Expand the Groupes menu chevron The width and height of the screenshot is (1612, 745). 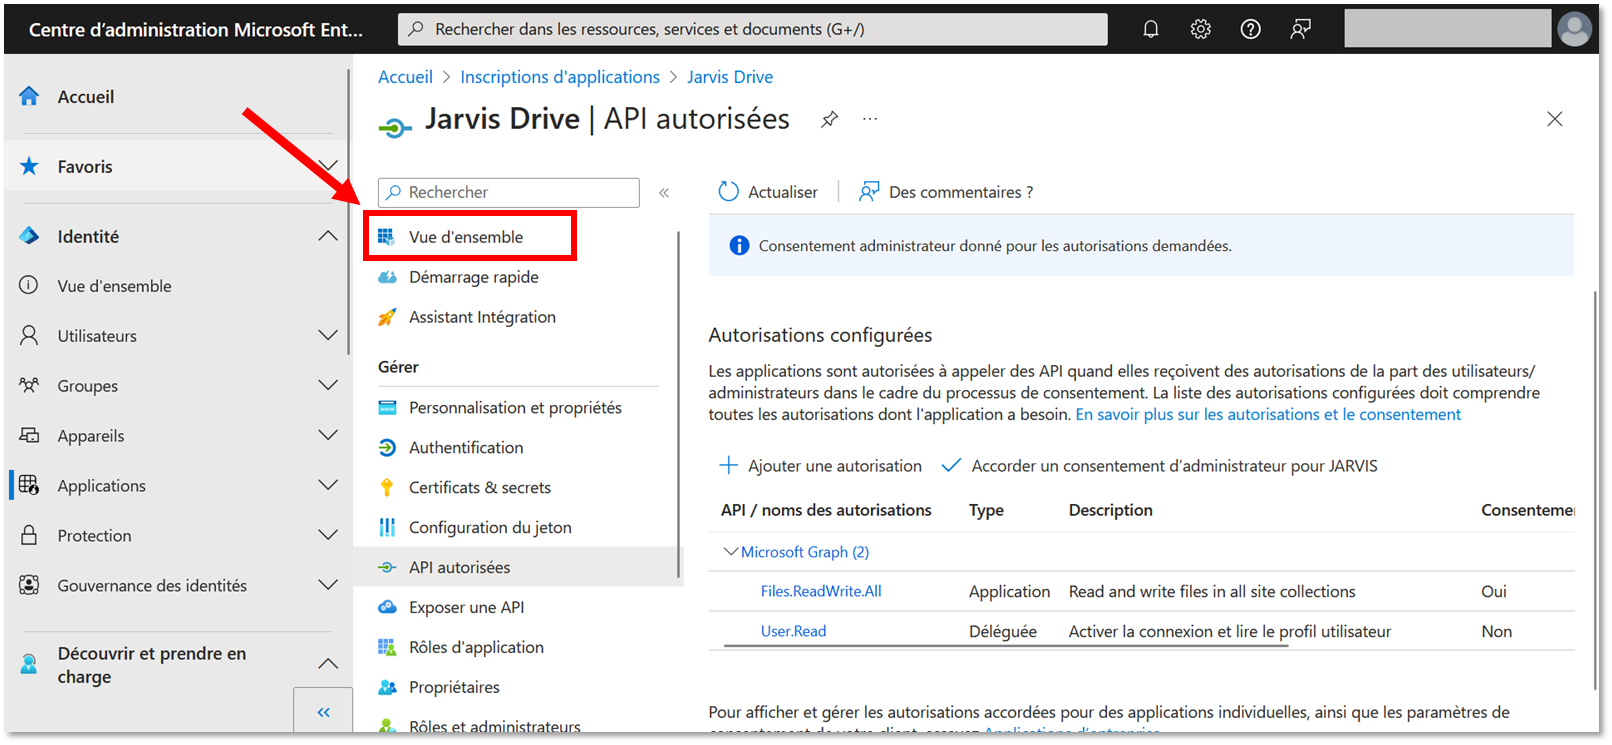[328, 385]
